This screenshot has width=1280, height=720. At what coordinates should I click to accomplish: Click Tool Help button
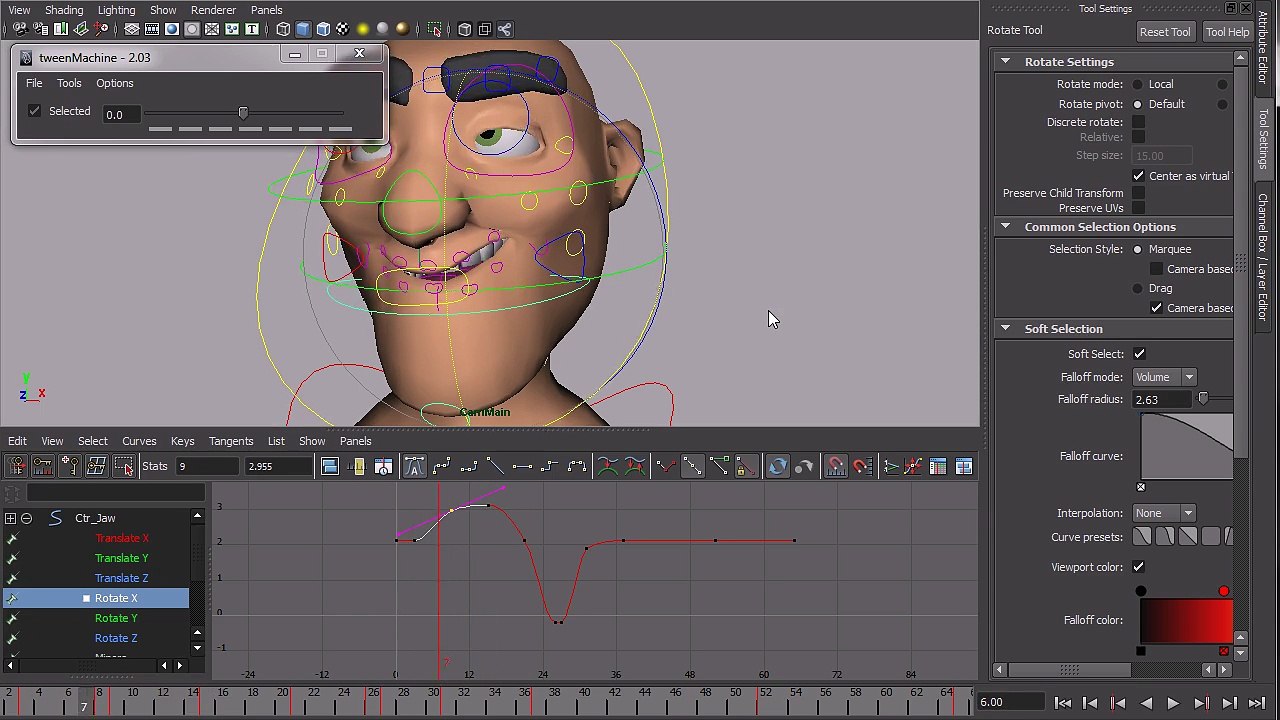click(x=1227, y=32)
